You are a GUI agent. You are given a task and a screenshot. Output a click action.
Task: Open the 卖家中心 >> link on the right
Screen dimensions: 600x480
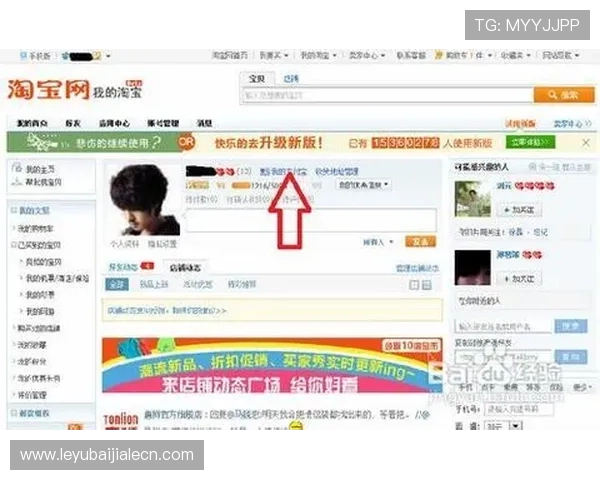click(x=572, y=124)
